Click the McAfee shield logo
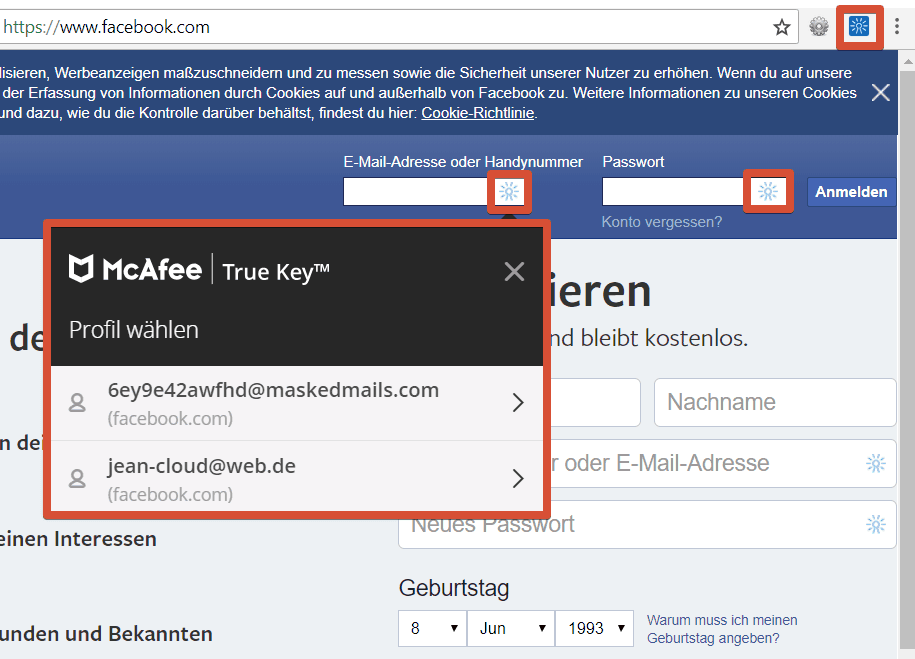 (81, 269)
